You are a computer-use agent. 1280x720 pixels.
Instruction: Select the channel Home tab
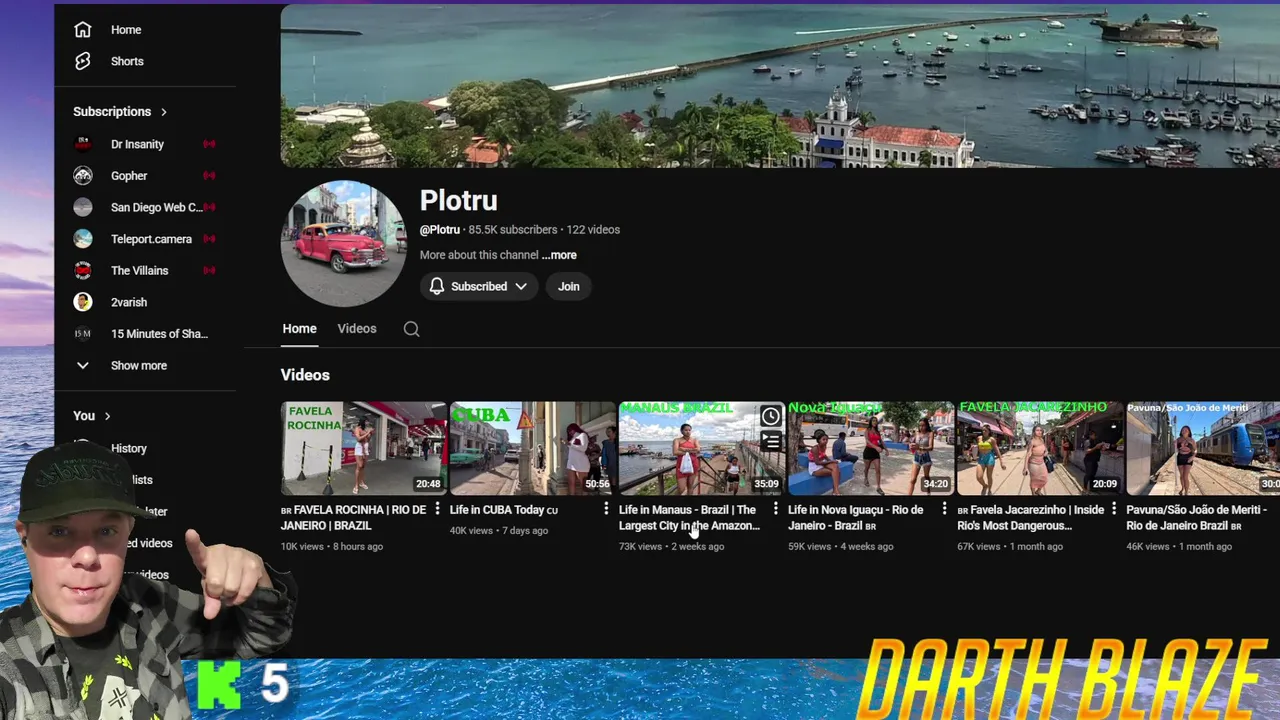[299, 329]
